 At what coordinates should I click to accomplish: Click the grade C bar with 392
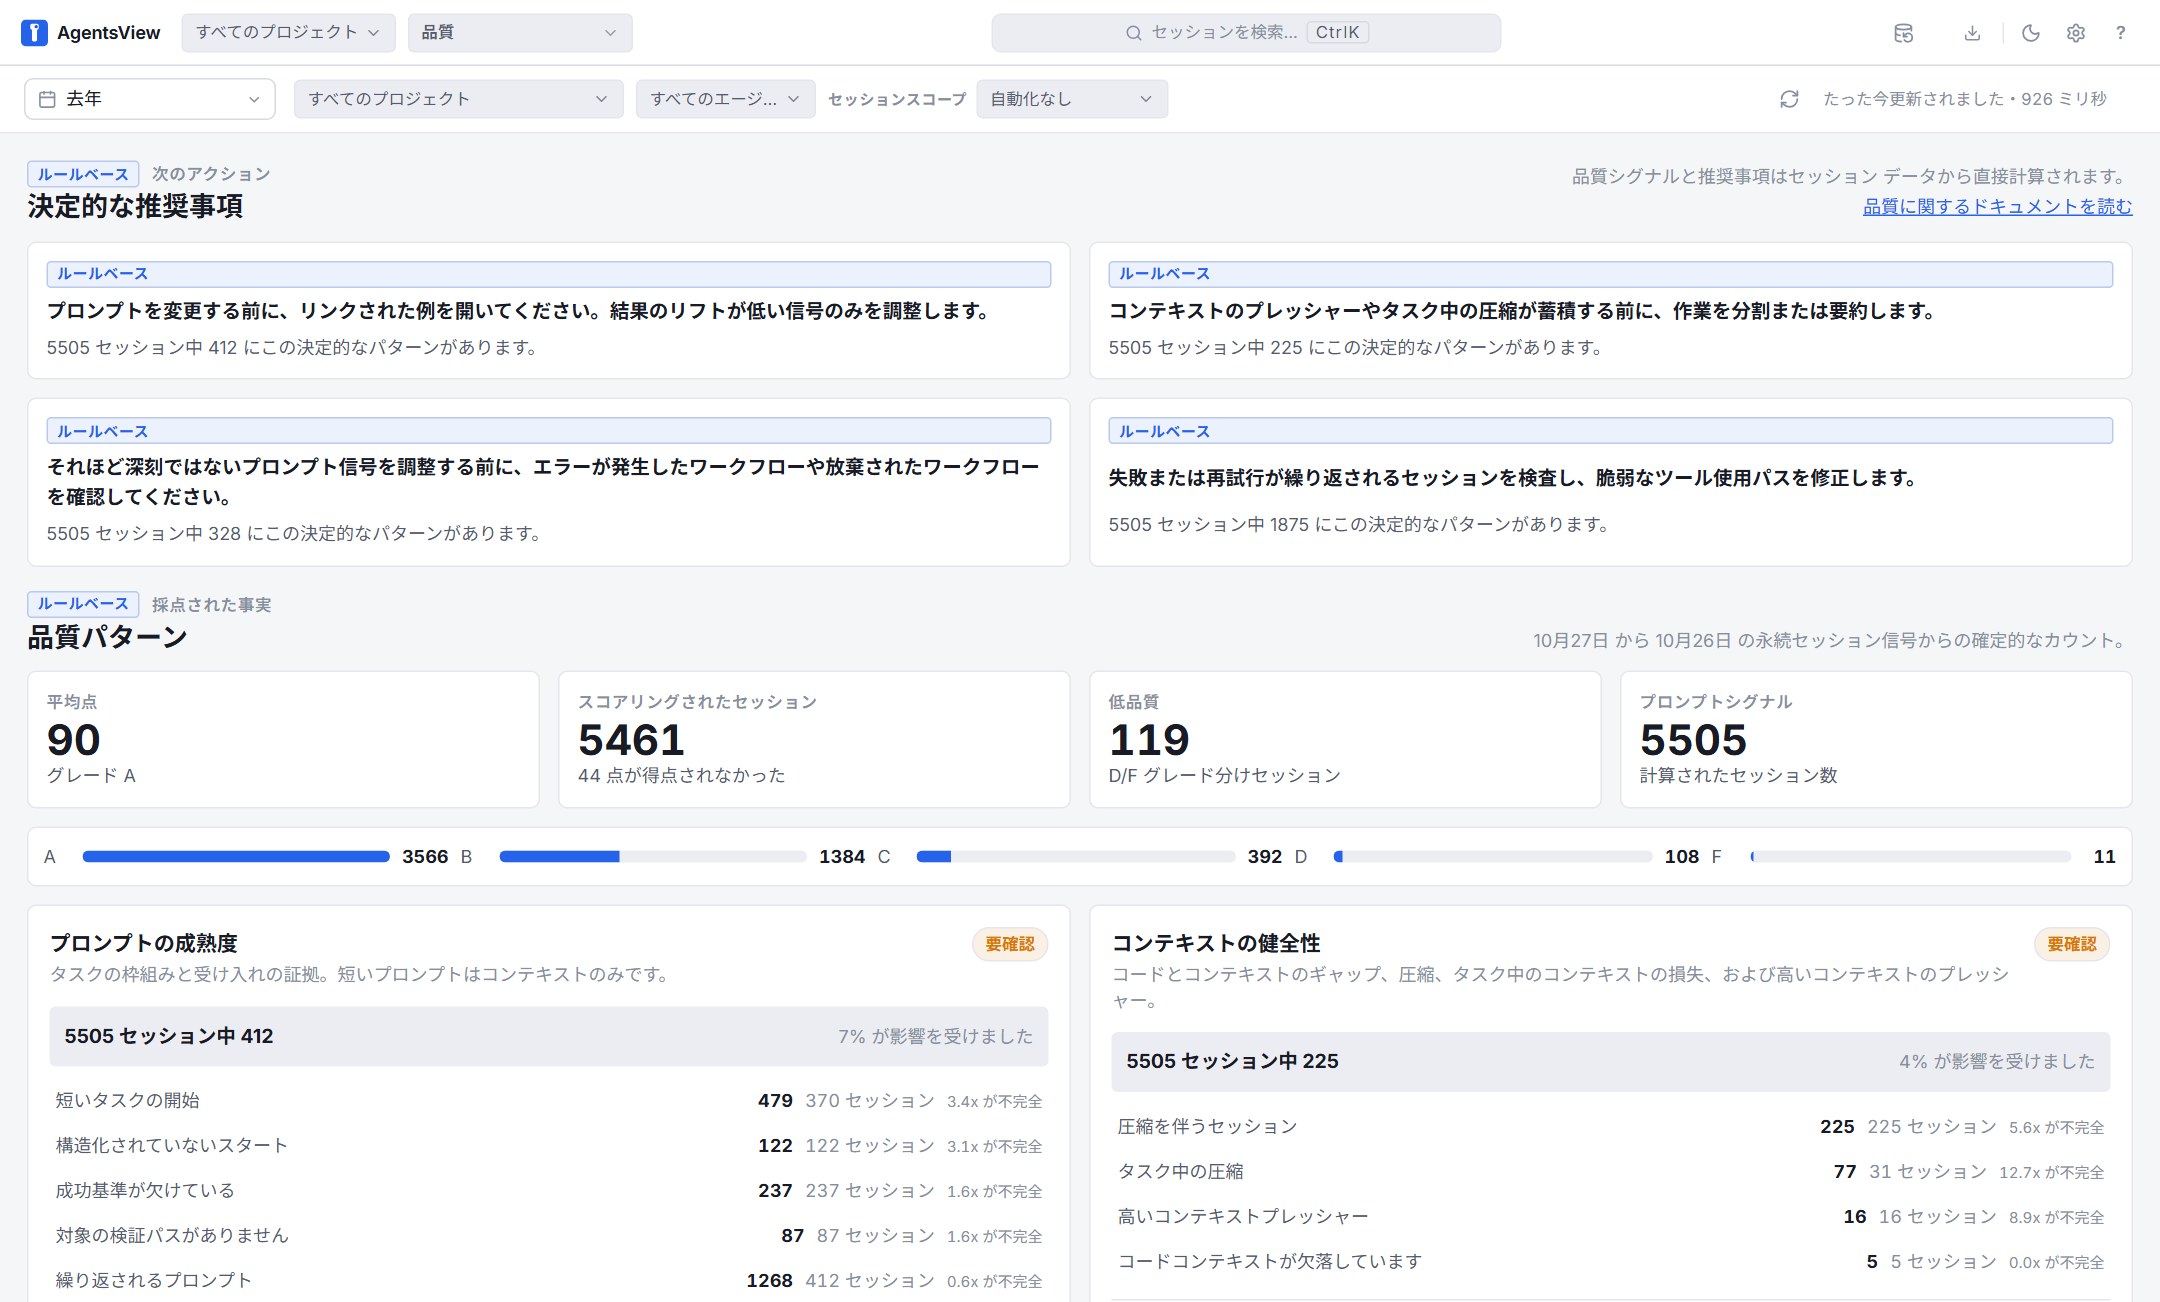pos(1076,857)
